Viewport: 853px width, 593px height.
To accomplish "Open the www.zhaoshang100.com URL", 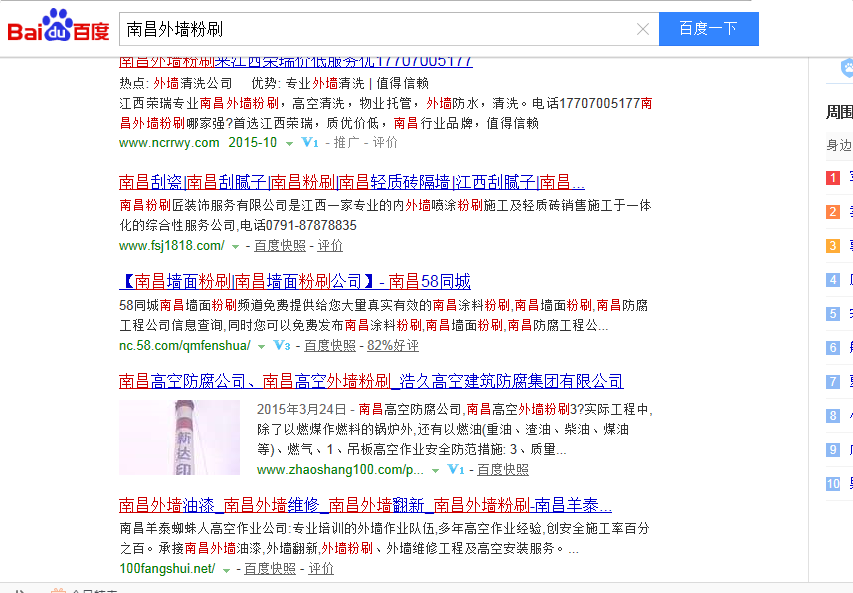I will pos(340,470).
